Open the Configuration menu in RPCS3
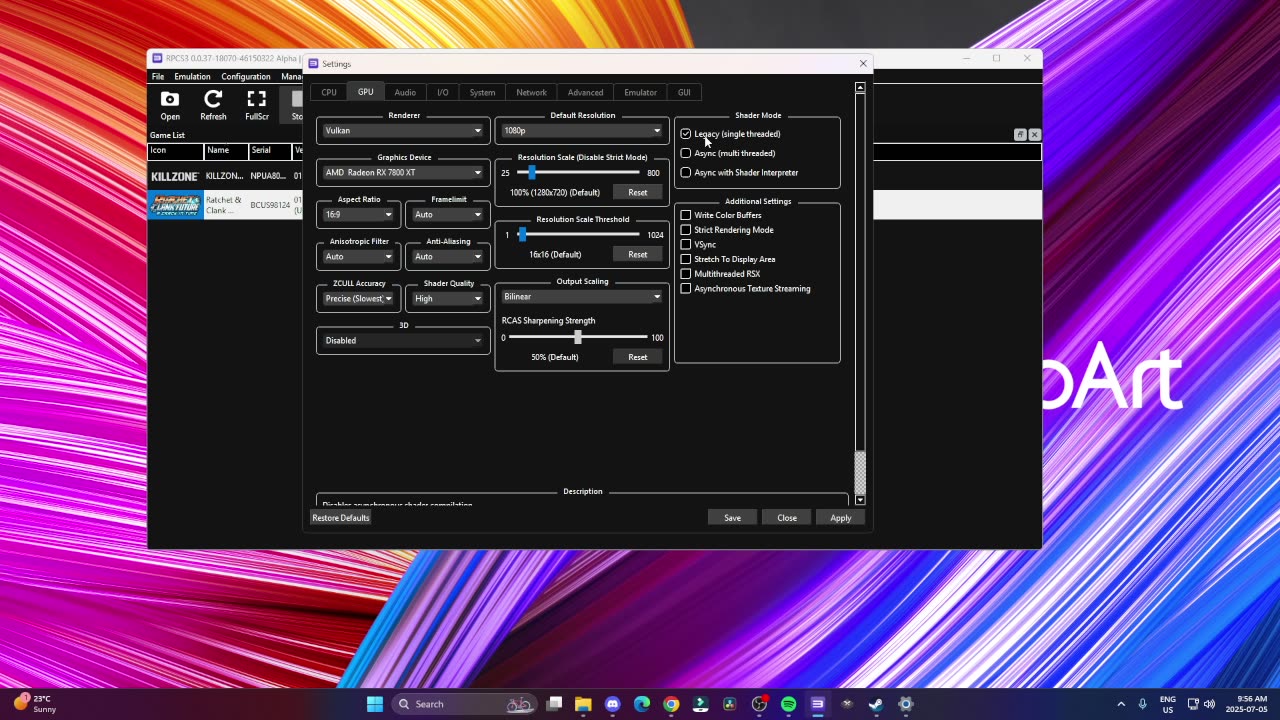Viewport: 1280px width, 720px height. point(246,77)
